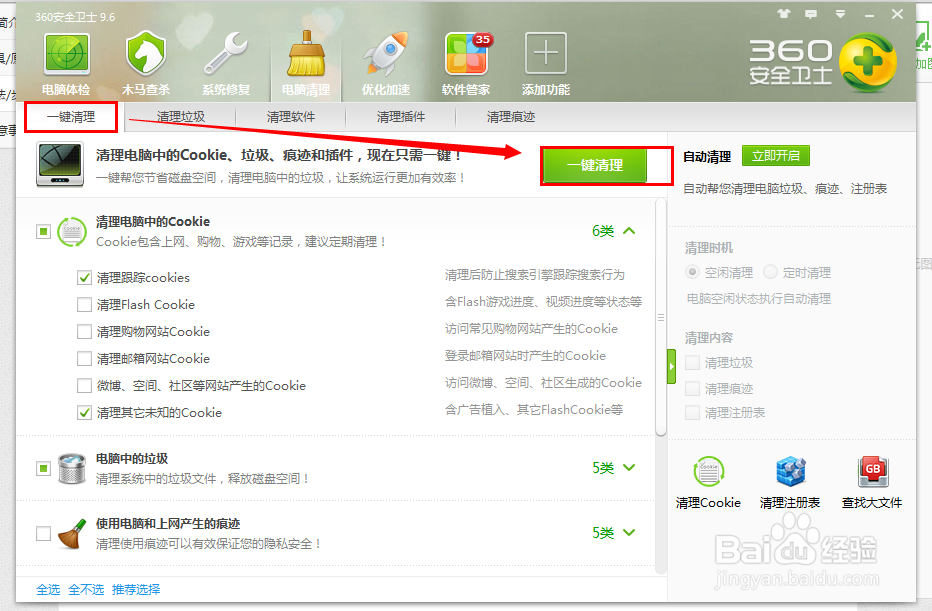This screenshot has height=611, width=932.
Task: Select 空闲清理 radio button
Action: [x=692, y=272]
